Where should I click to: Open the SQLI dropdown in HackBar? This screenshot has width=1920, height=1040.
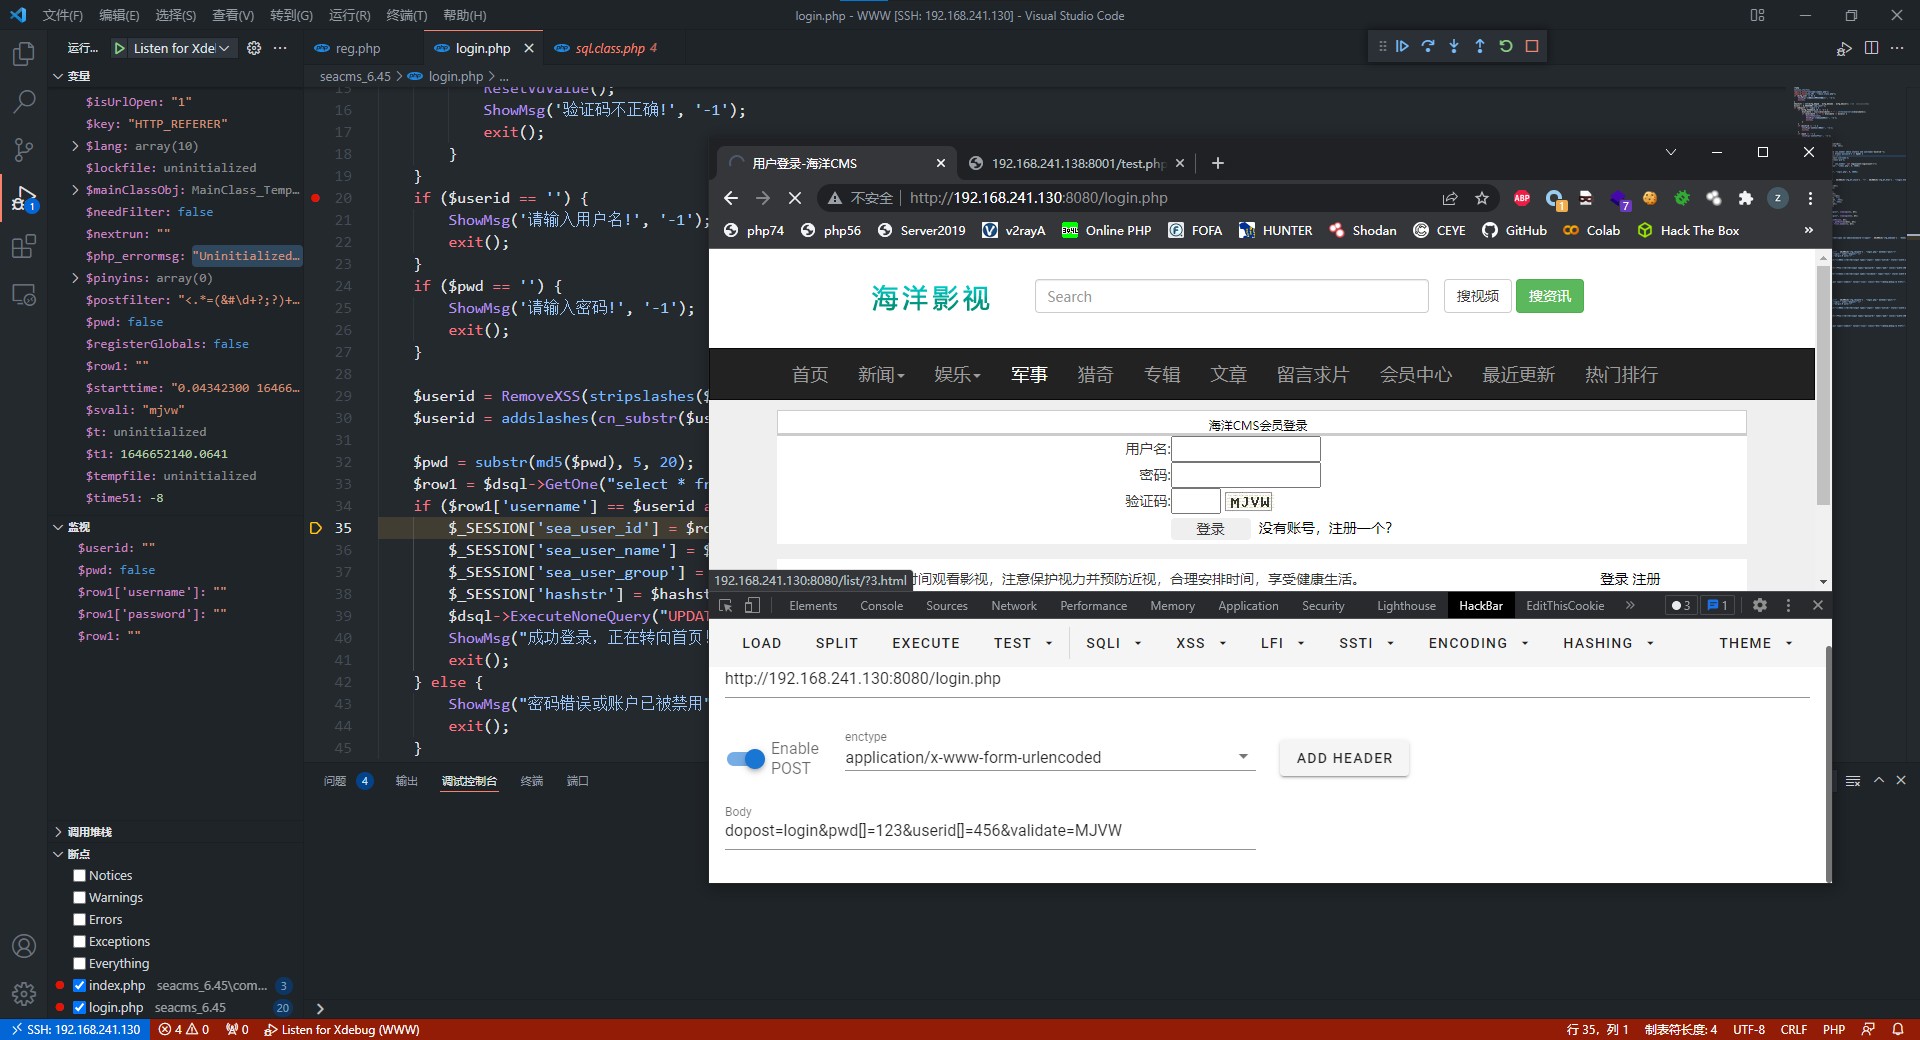pyautogui.click(x=1113, y=643)
